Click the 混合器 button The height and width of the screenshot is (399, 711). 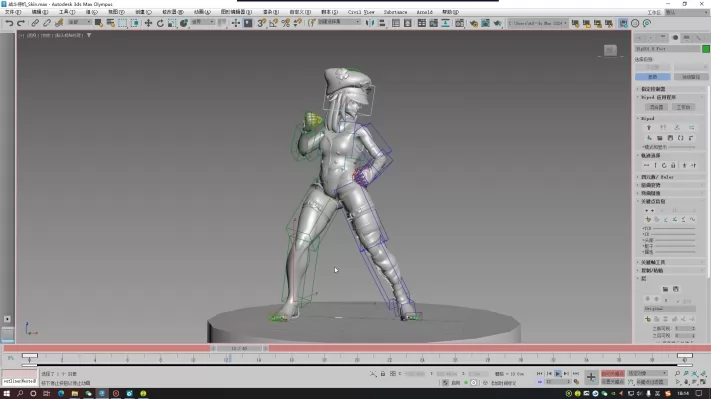coord(656,107)
